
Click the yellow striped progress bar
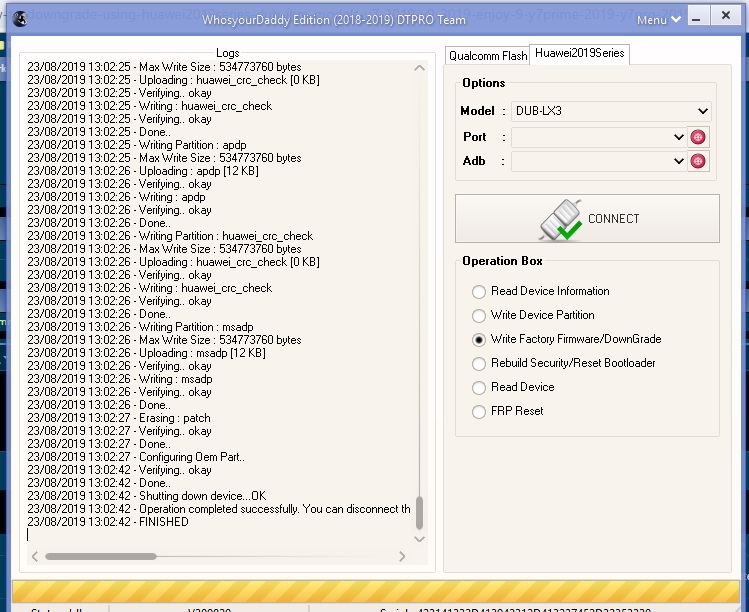tap(375, 591)
